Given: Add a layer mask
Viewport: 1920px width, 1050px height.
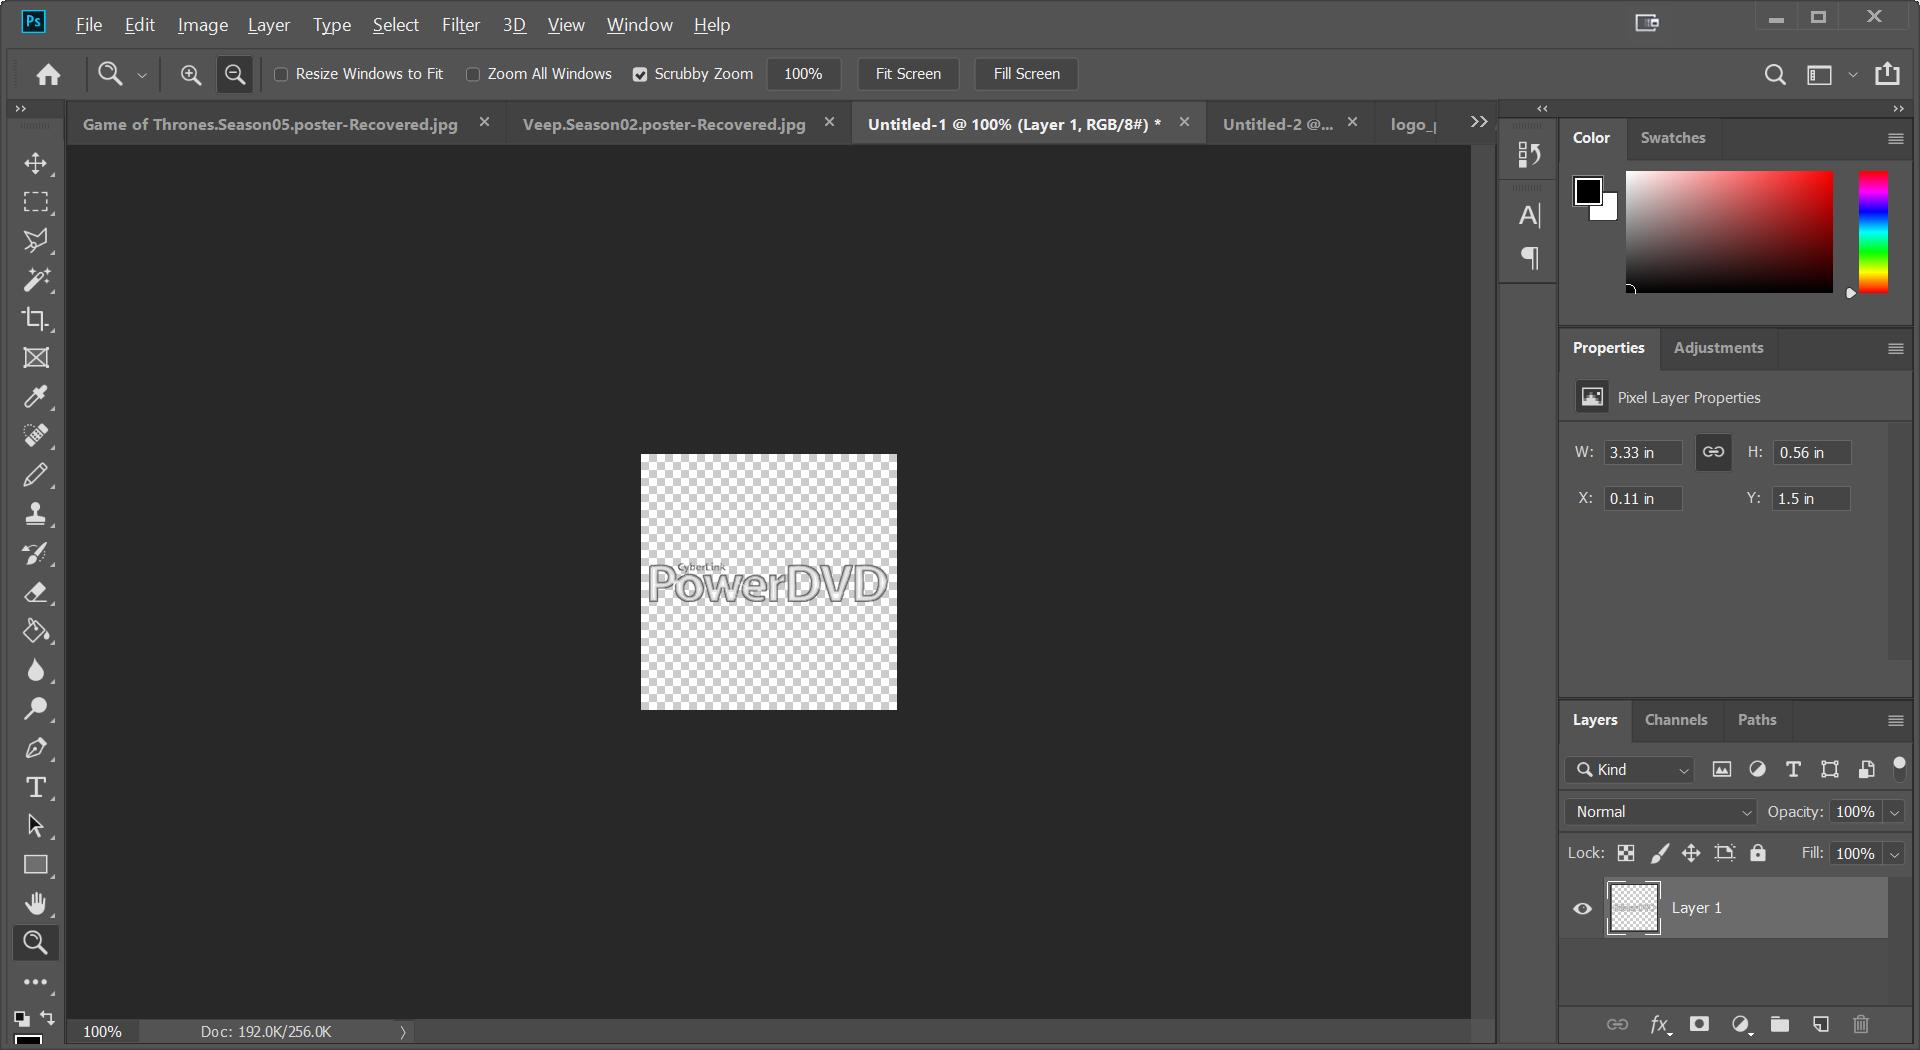Looking at the screenshot, I should point(1699,1024).
